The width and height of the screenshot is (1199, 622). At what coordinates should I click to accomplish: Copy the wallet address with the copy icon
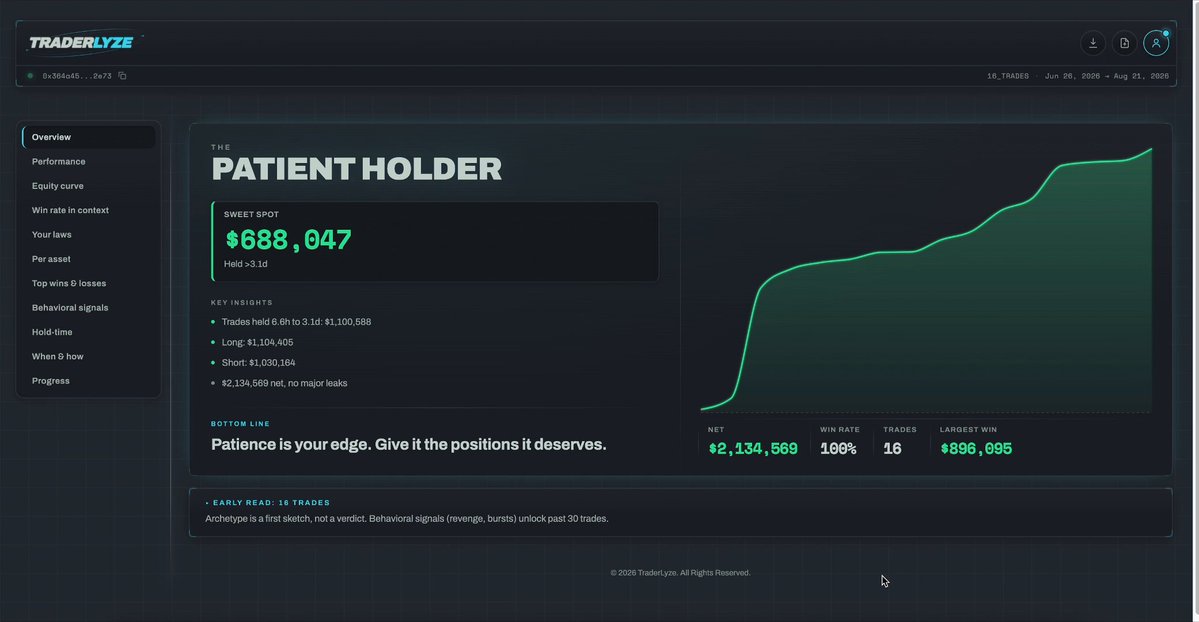[122, 76]
